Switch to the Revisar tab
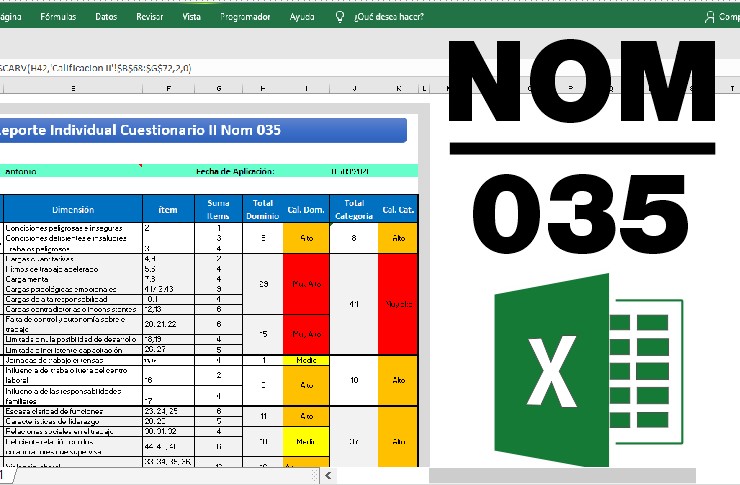This screenshot has width=740, height=485. pyautogui.click(x=150, y=17)
